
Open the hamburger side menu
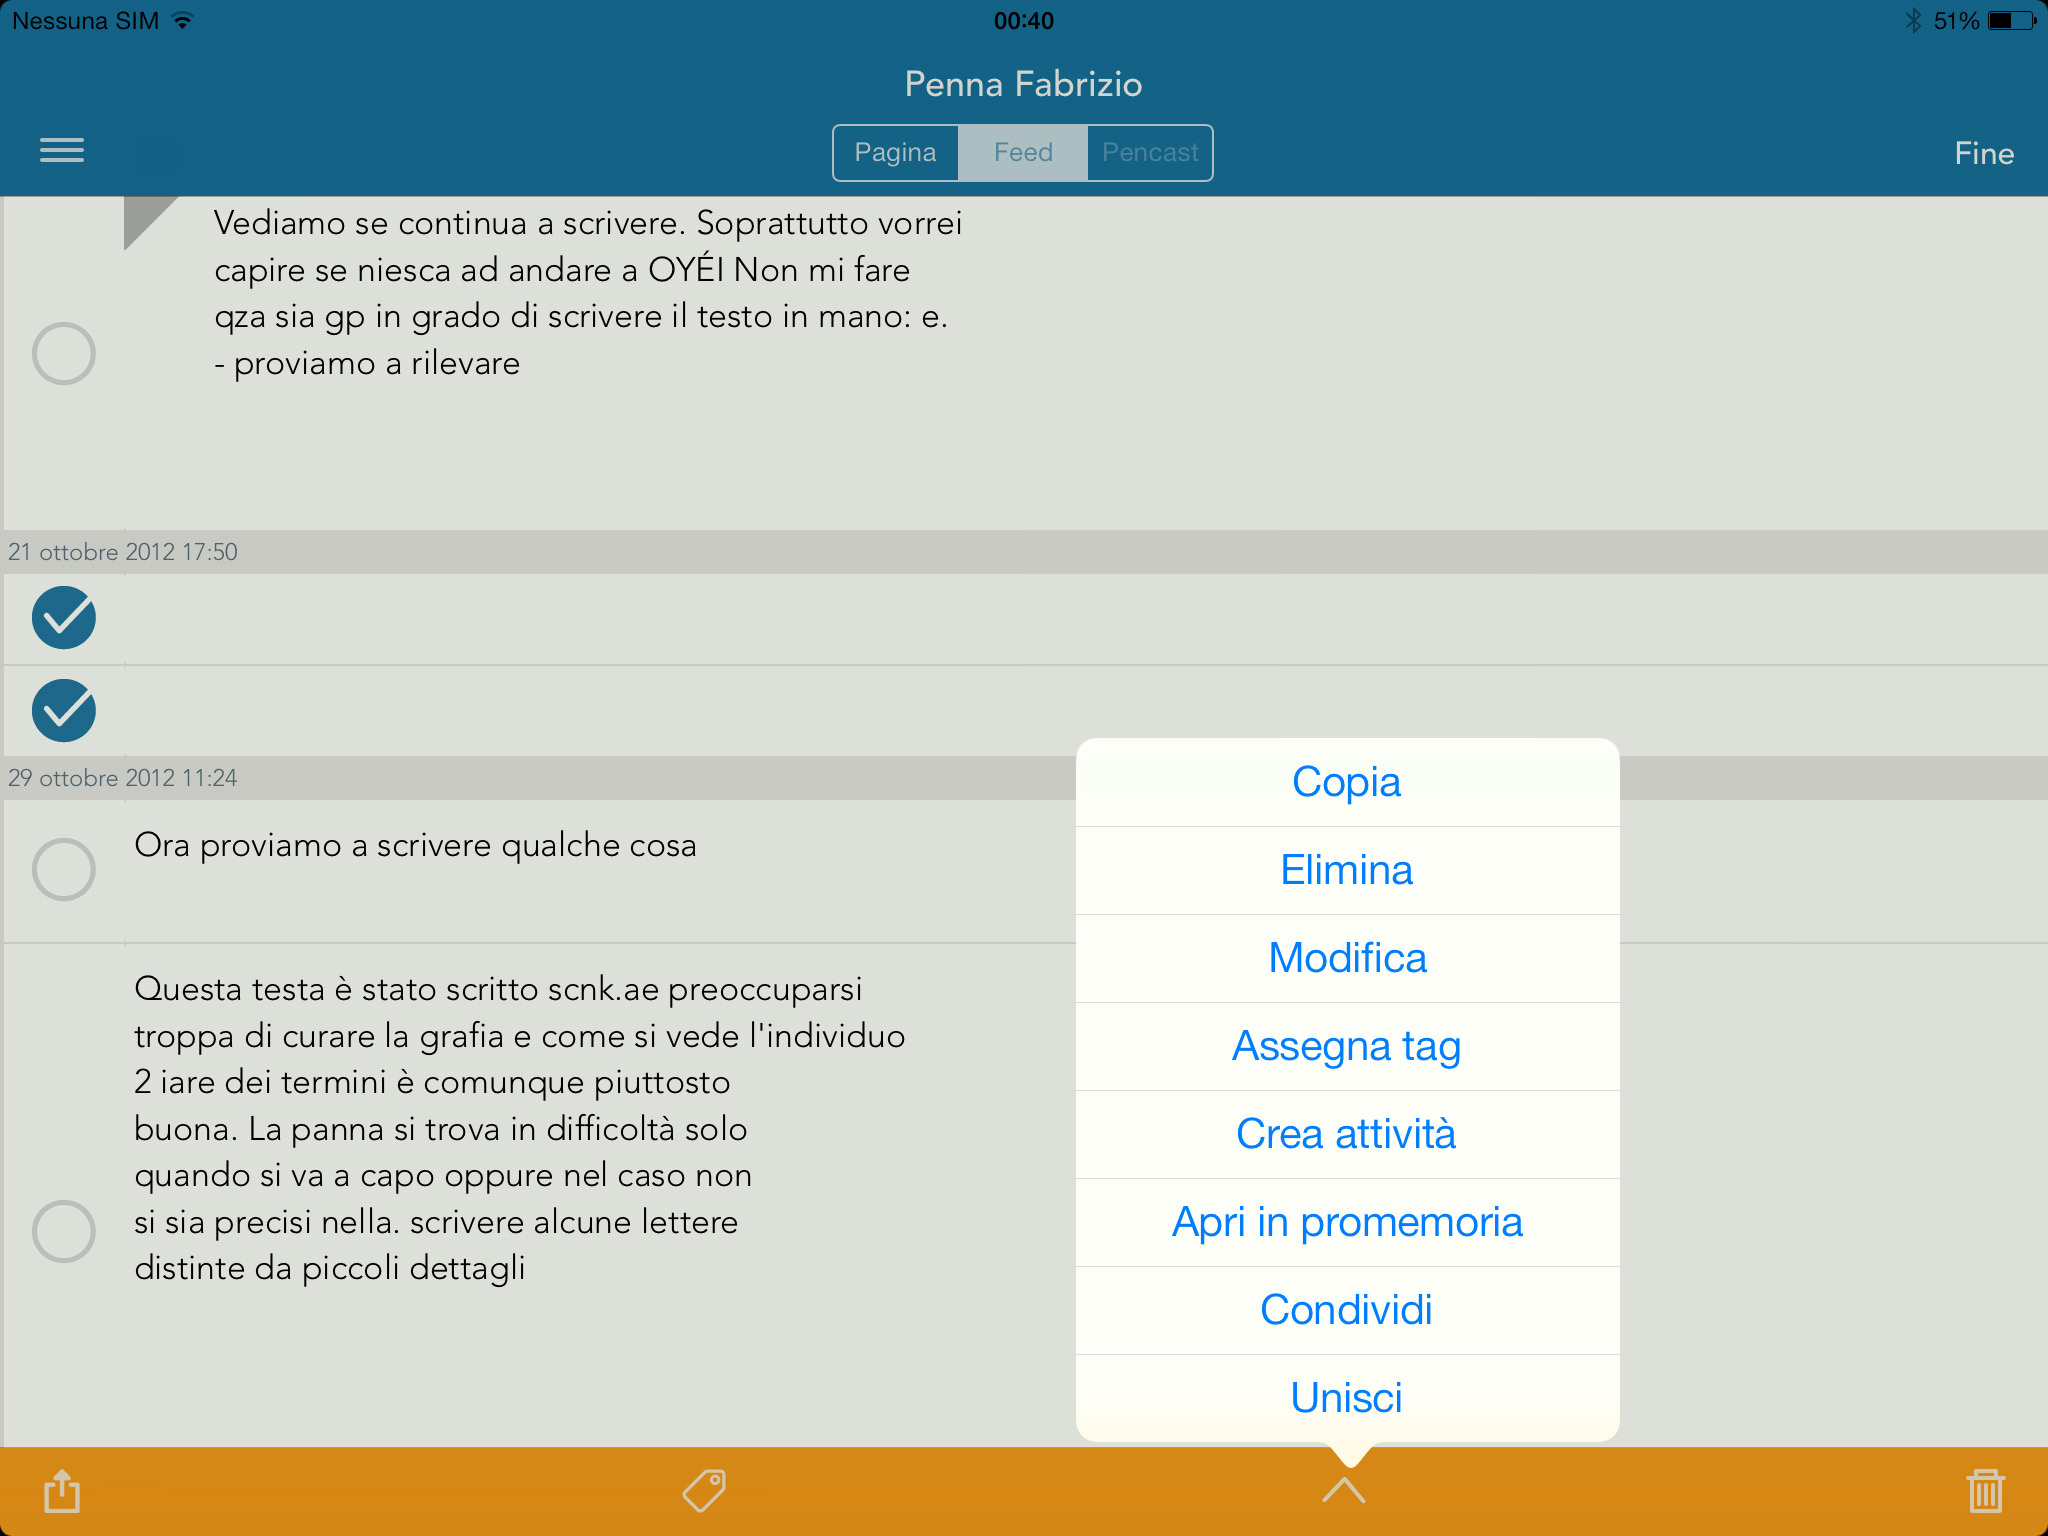(62, 151)
